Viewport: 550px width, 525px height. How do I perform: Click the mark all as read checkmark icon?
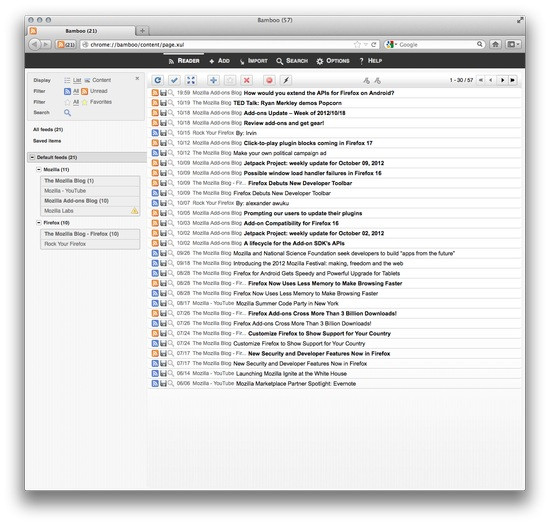[174, 80]
